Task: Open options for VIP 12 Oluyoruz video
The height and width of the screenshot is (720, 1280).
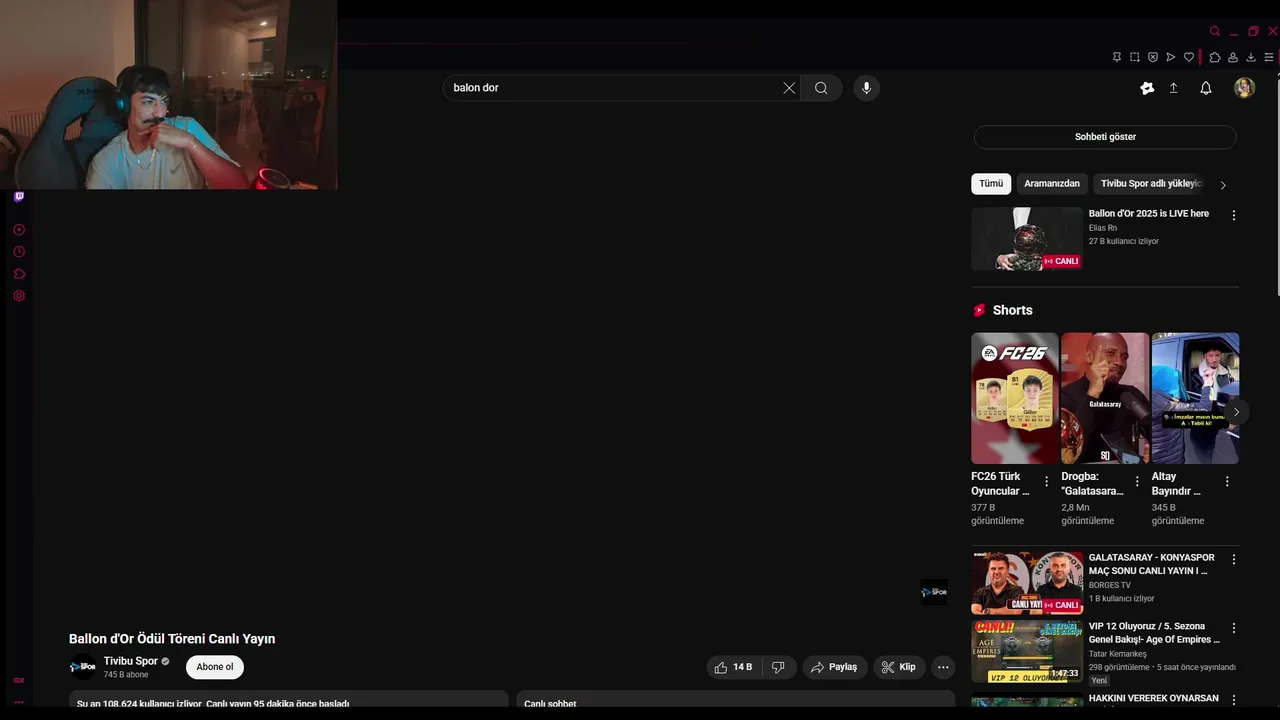Action: pyautogui.click(x=1233, y=628)
